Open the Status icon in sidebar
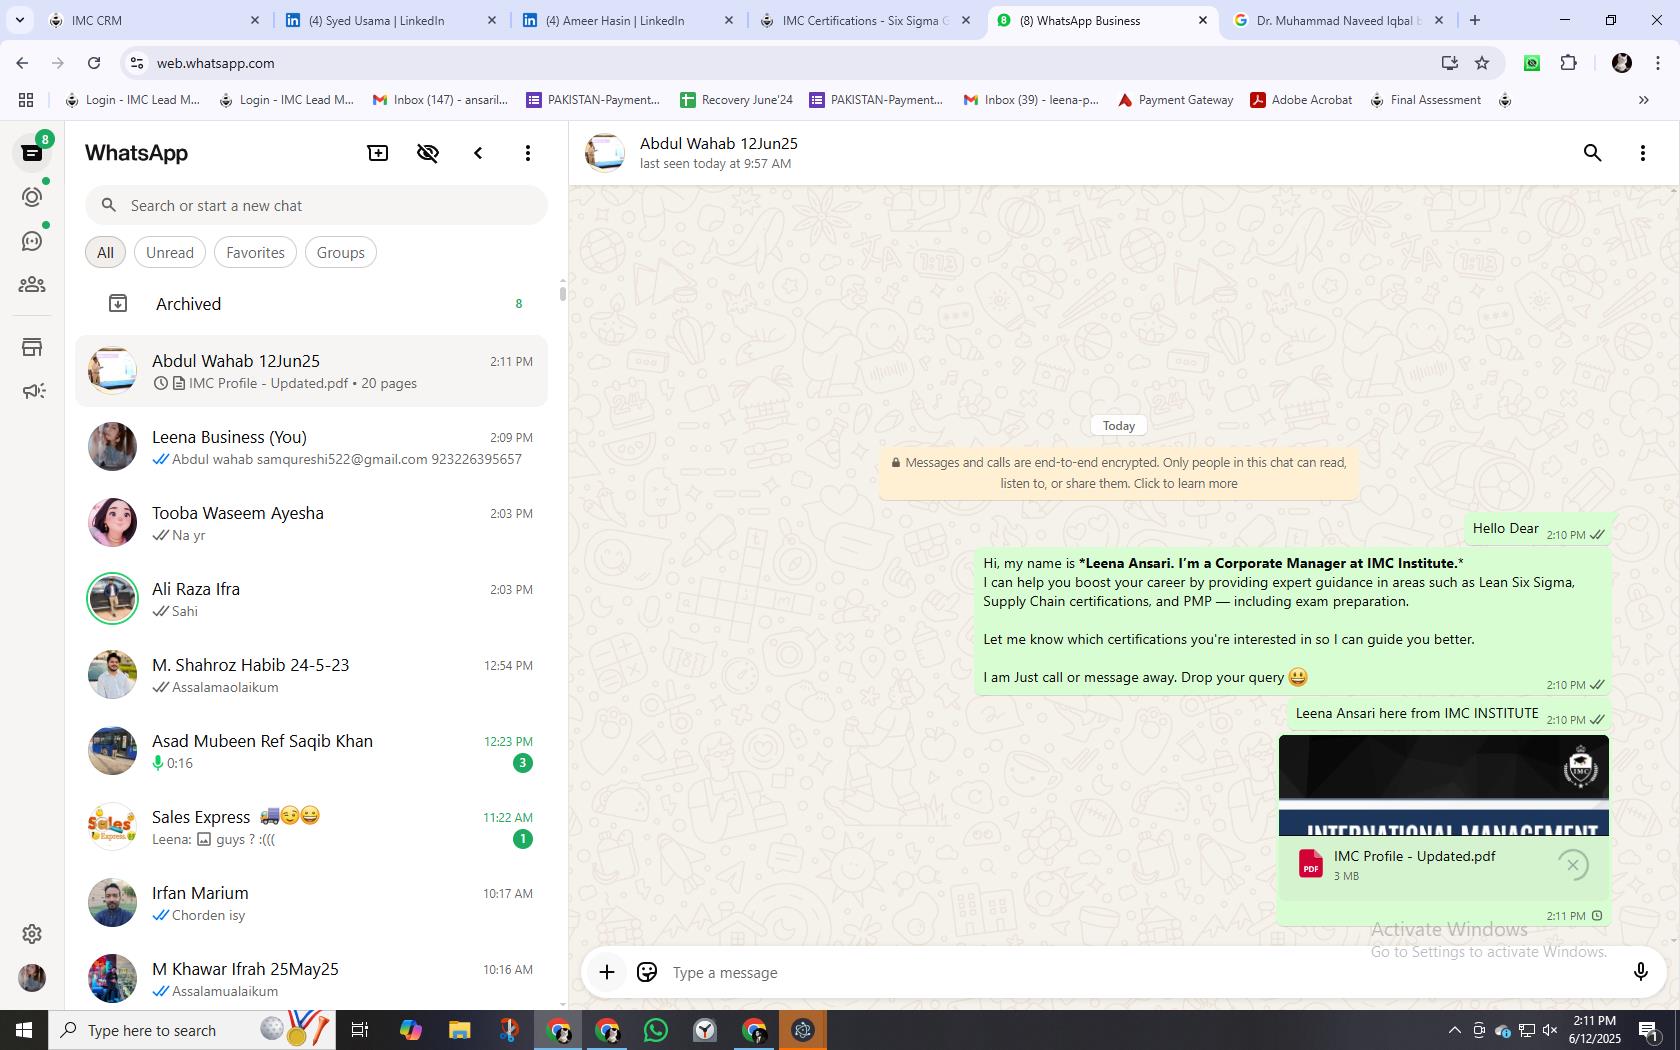The image size is (1680, 1050). pos(32,197)
